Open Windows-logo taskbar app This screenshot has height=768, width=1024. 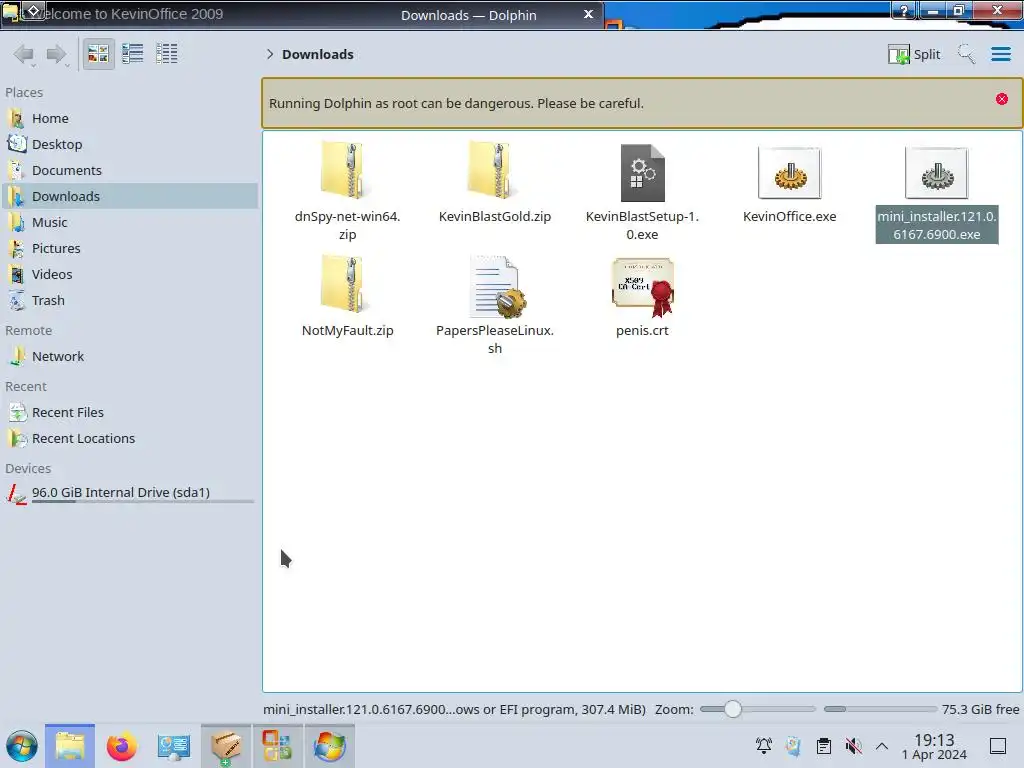pyautogui.click(x=330, y=746)
